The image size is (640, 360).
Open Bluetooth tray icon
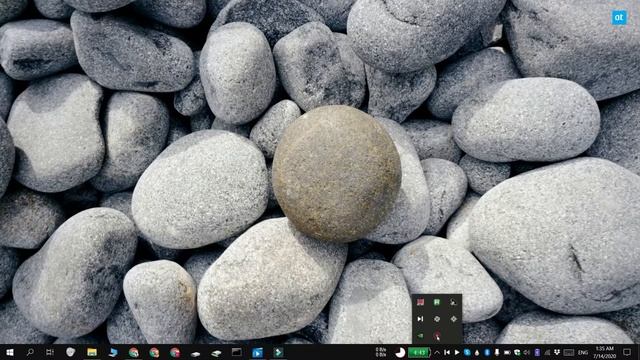coord(487,352)
